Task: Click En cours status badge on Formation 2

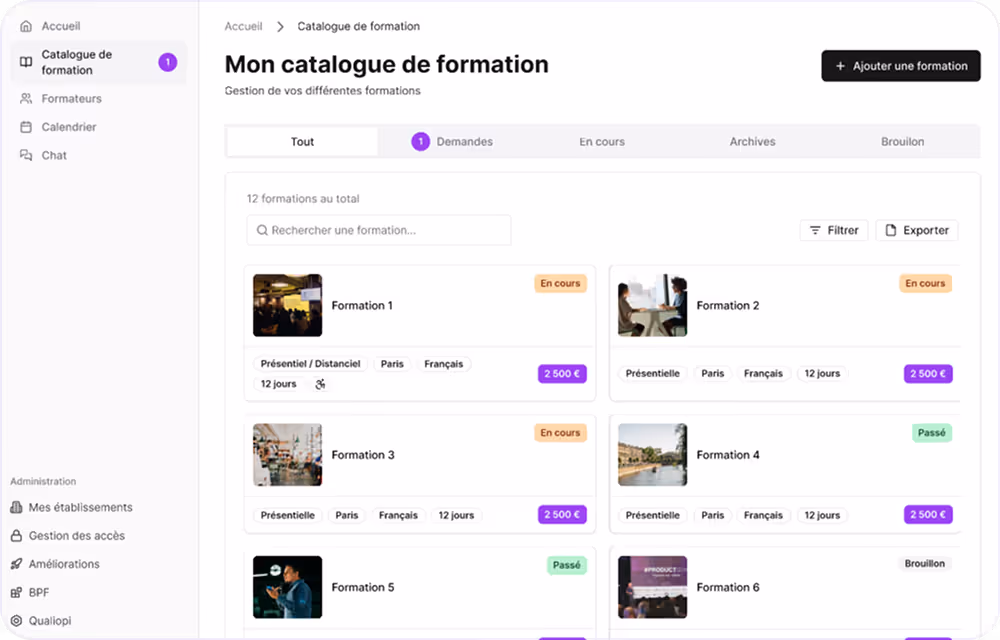Action: click(x=925, y=283)
